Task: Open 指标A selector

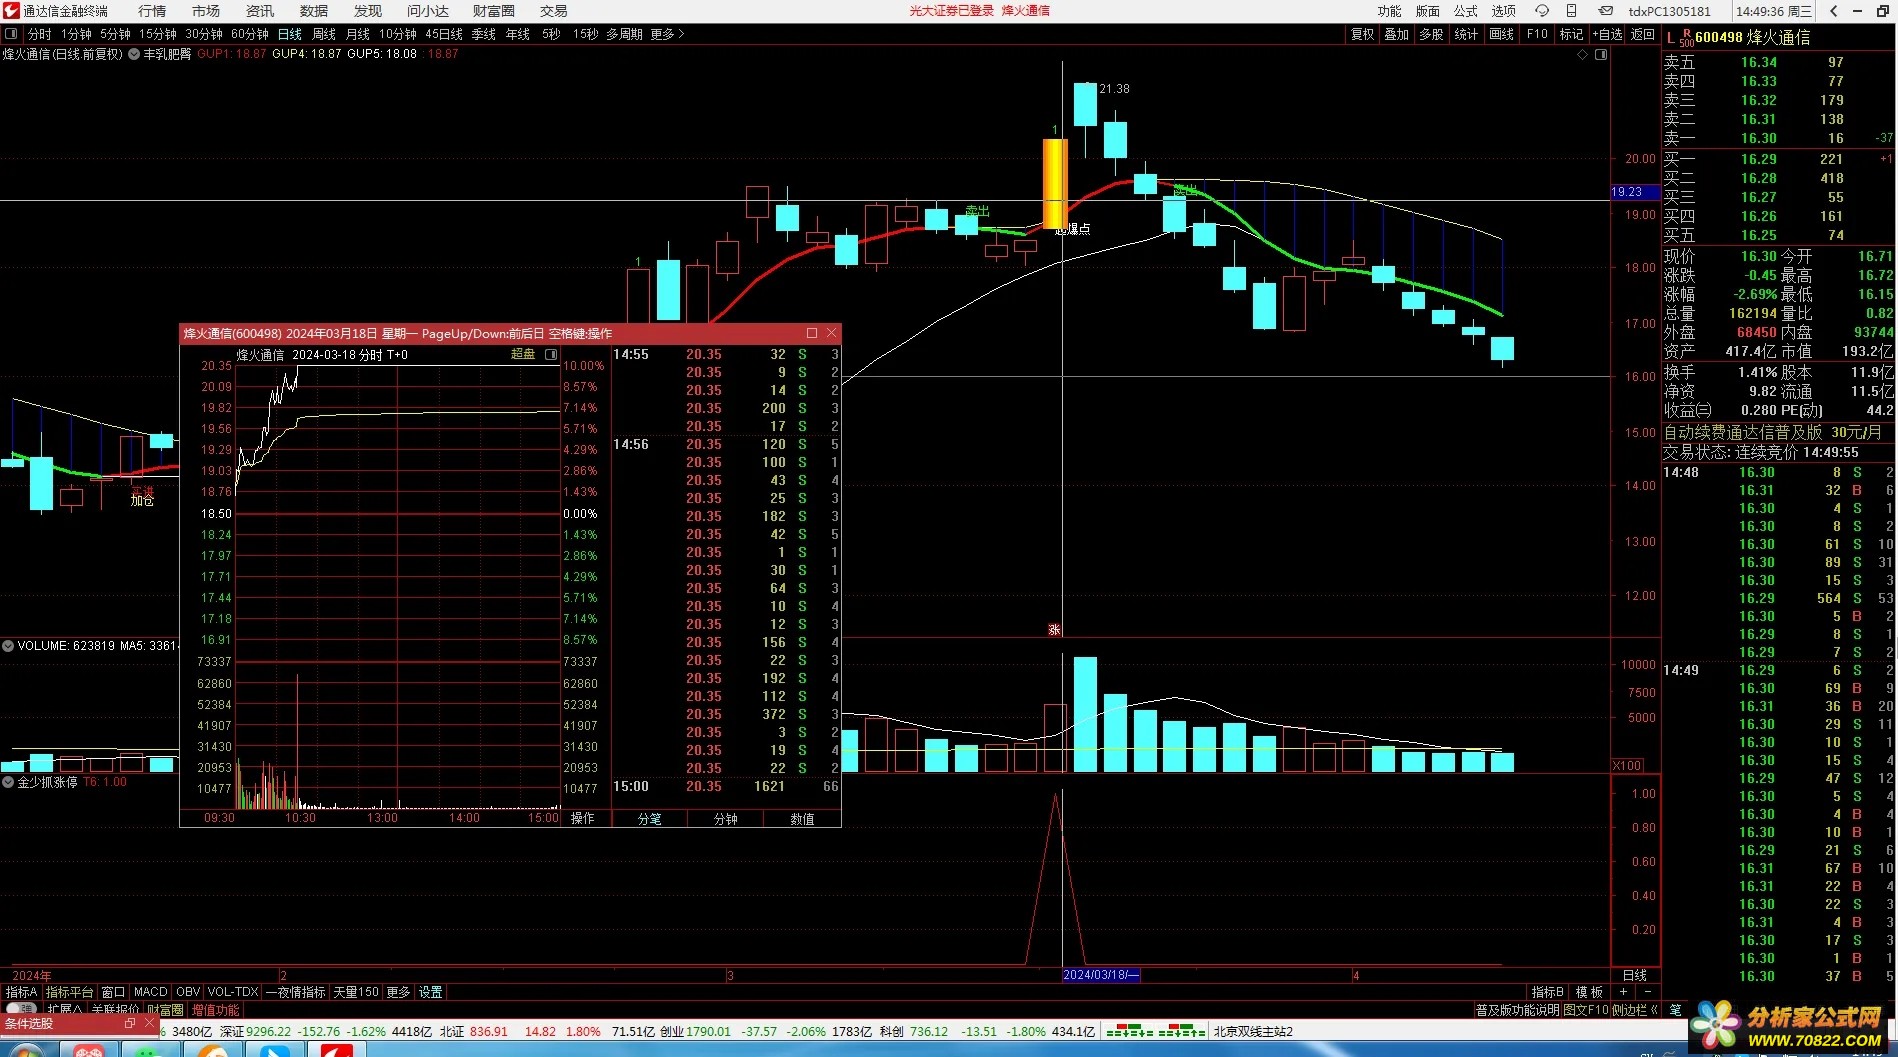Action: [21, 992]
